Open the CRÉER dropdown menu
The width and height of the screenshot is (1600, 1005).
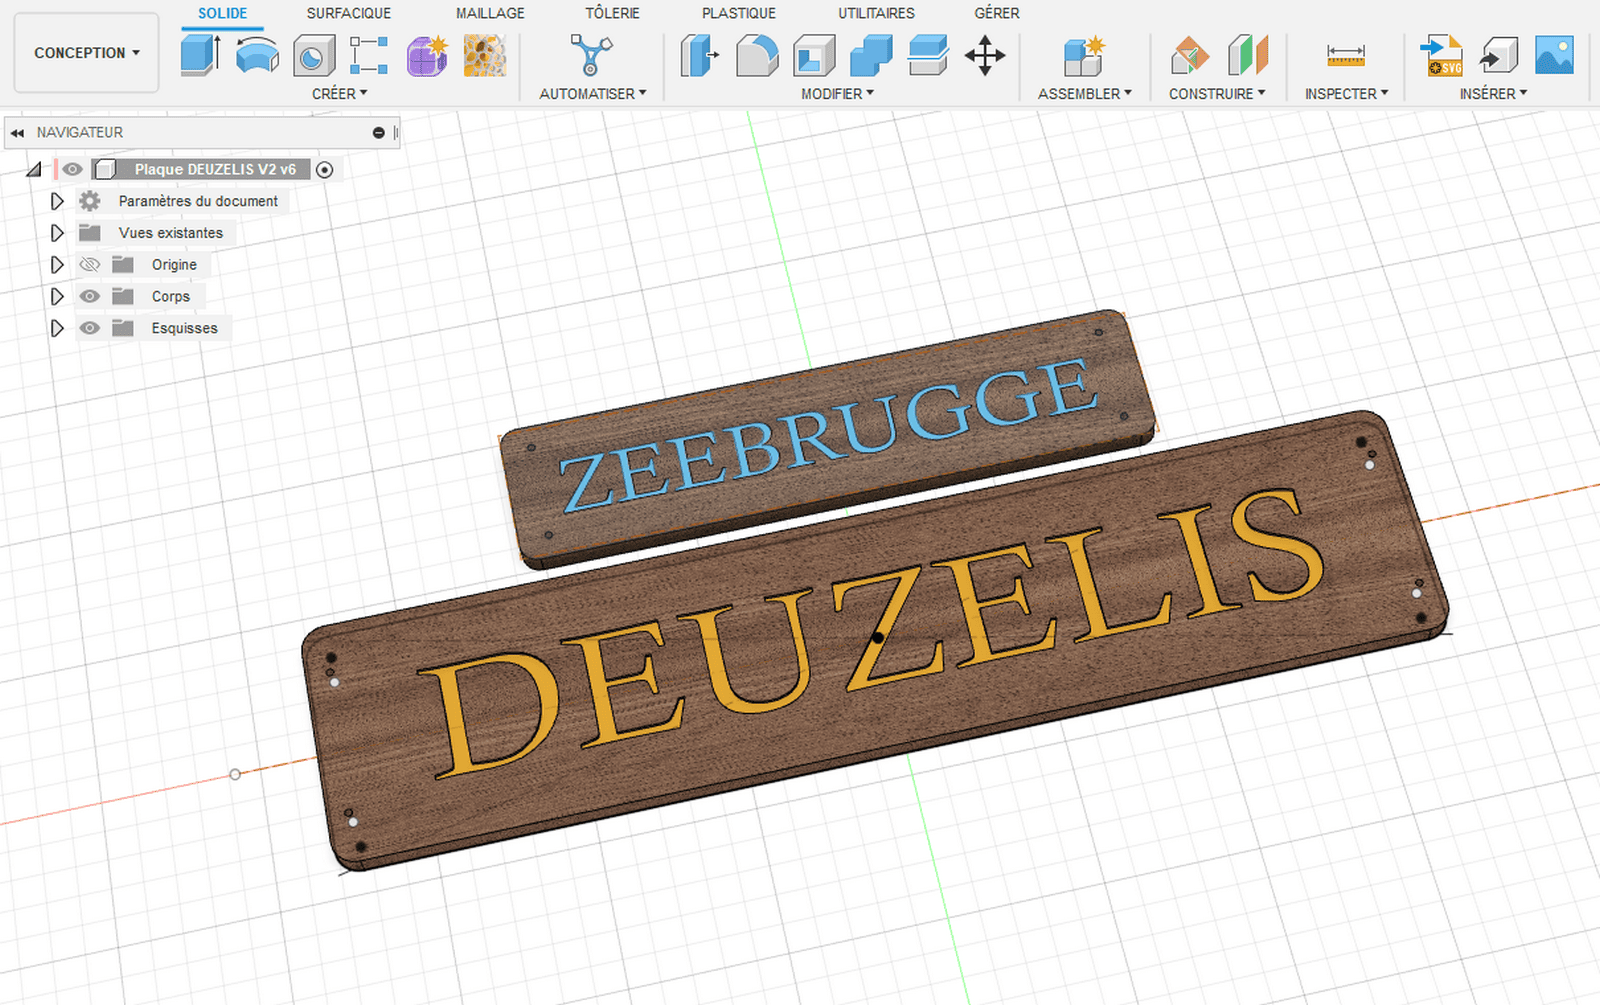coord(340,93)
